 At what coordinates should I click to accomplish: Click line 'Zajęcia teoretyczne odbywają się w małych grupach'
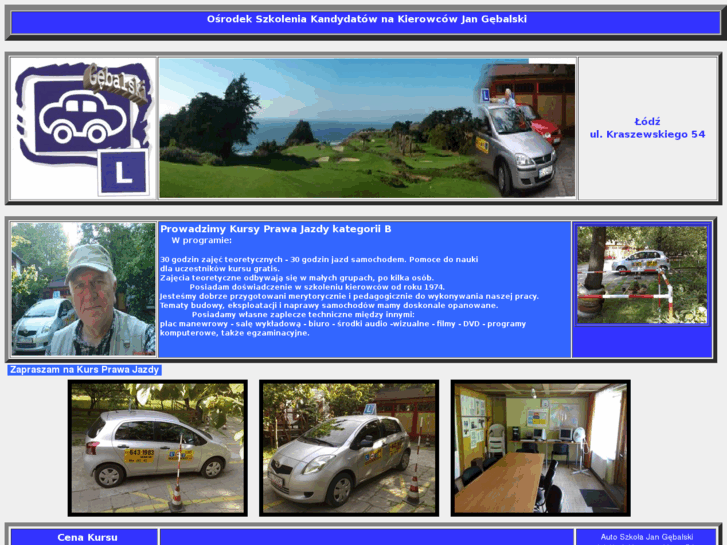[297, 278]
